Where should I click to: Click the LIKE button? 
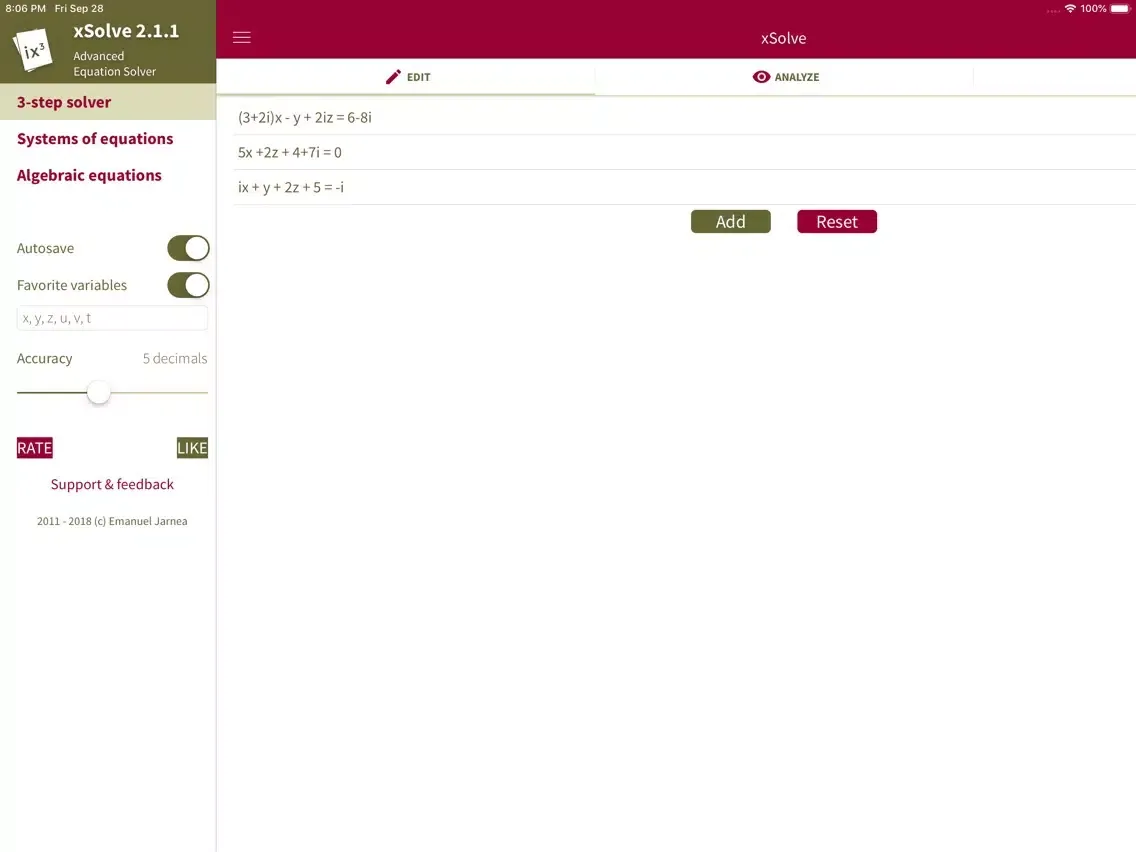(x=192, y=448)
